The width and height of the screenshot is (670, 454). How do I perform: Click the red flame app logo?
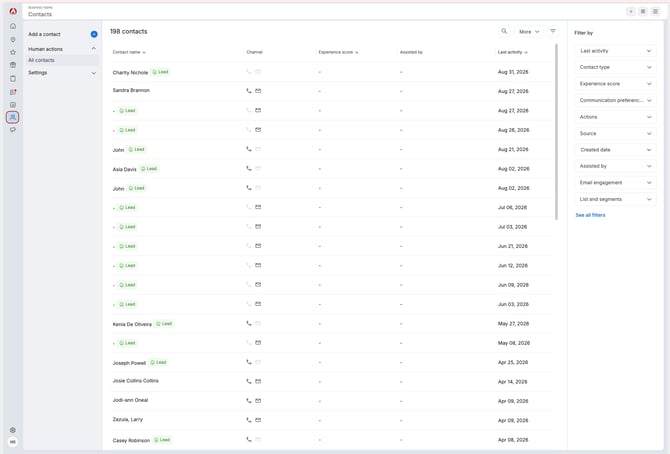[13, 12]
